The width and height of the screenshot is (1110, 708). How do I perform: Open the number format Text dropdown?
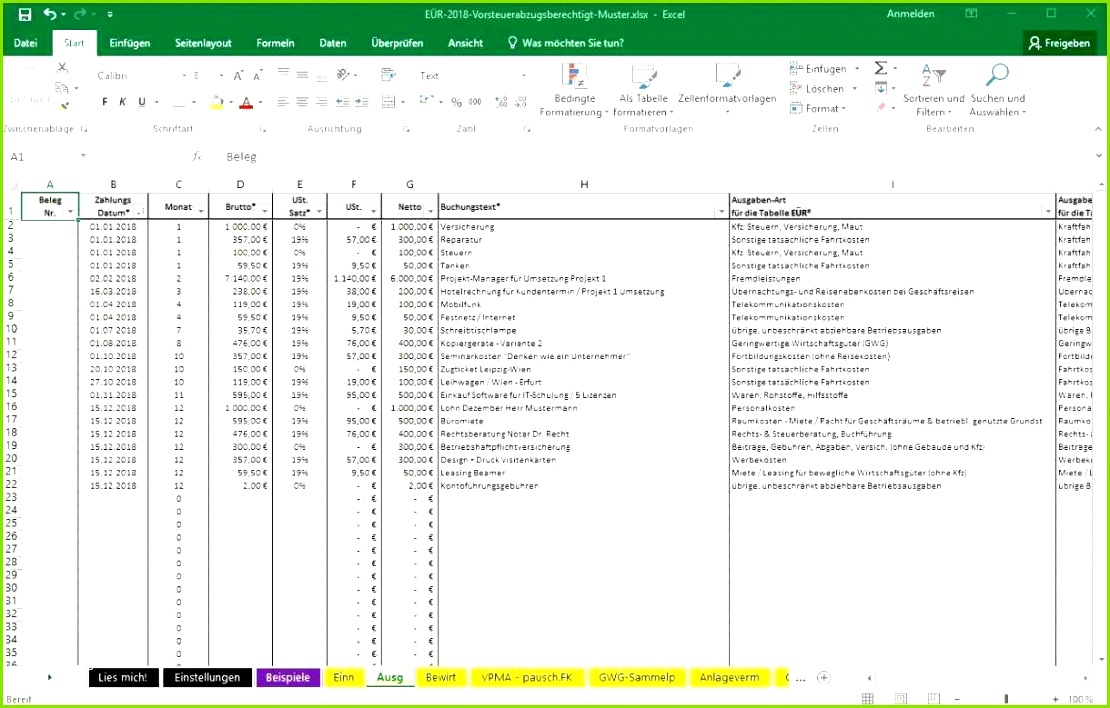point(524,75)
